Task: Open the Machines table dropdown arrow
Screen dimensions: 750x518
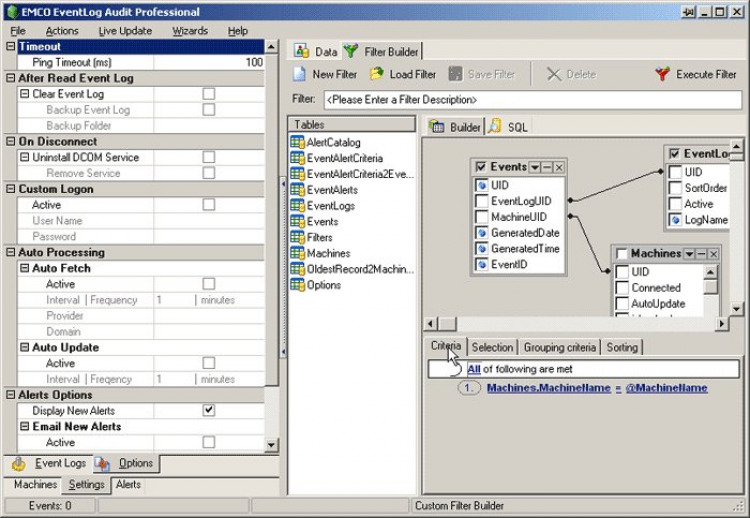Action: (689, 253)
